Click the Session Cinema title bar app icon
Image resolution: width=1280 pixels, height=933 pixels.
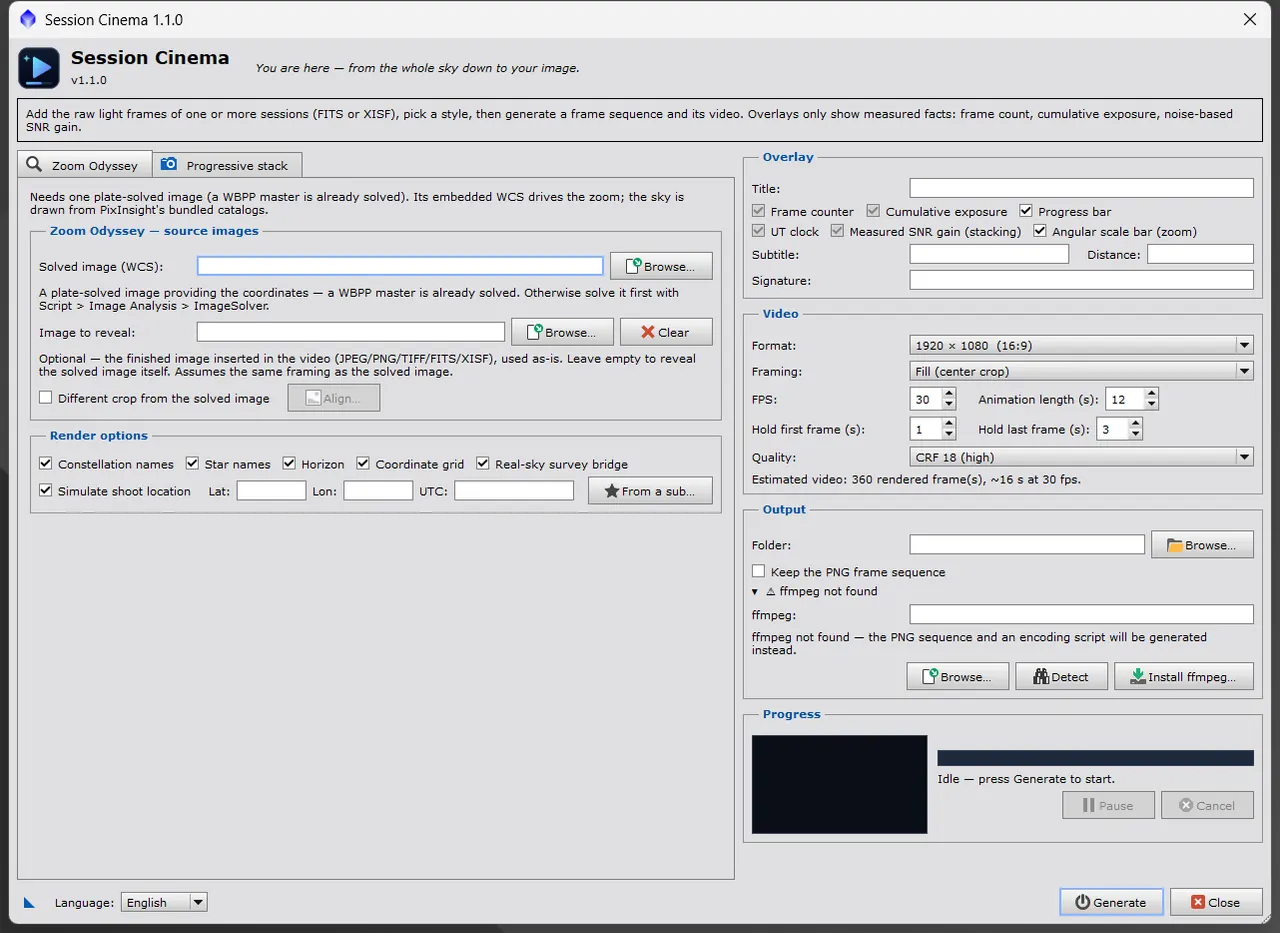(28, 19)
